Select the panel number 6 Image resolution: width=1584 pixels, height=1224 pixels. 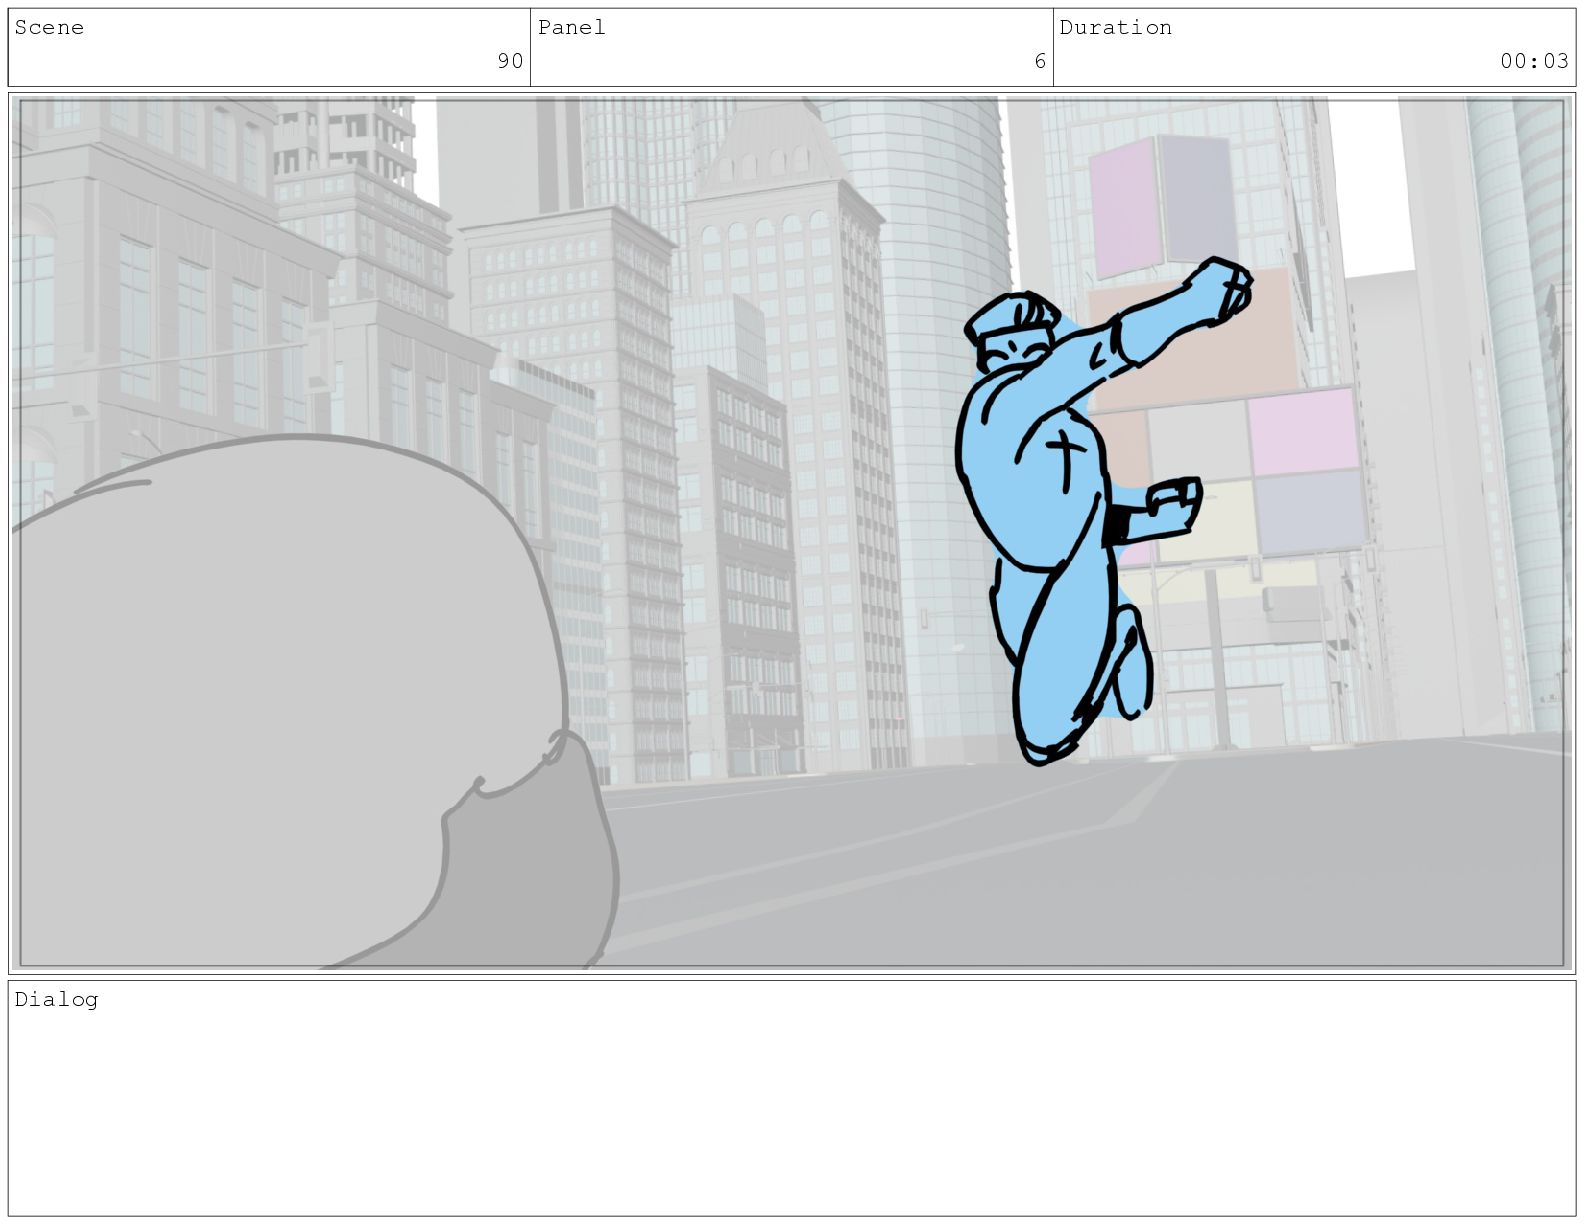click(x=1040, y=61)
